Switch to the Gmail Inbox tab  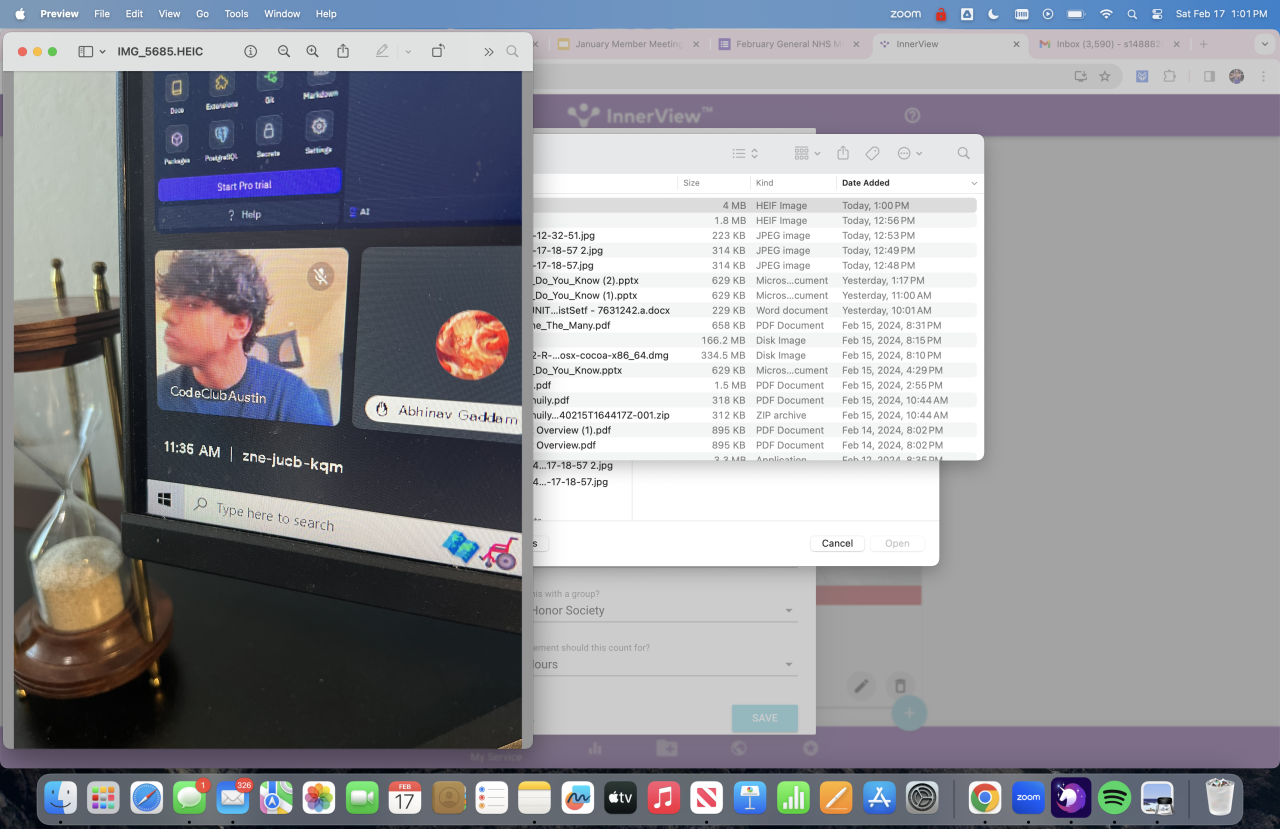(1109, 44)
